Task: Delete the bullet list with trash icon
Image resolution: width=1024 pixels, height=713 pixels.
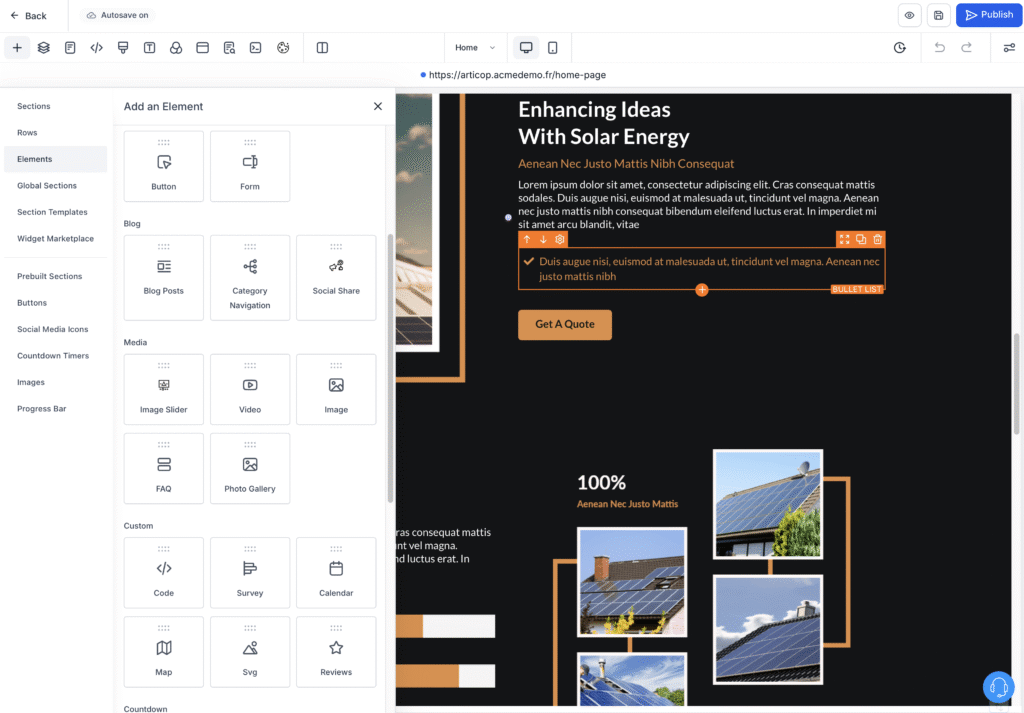Action: point(877,240)
